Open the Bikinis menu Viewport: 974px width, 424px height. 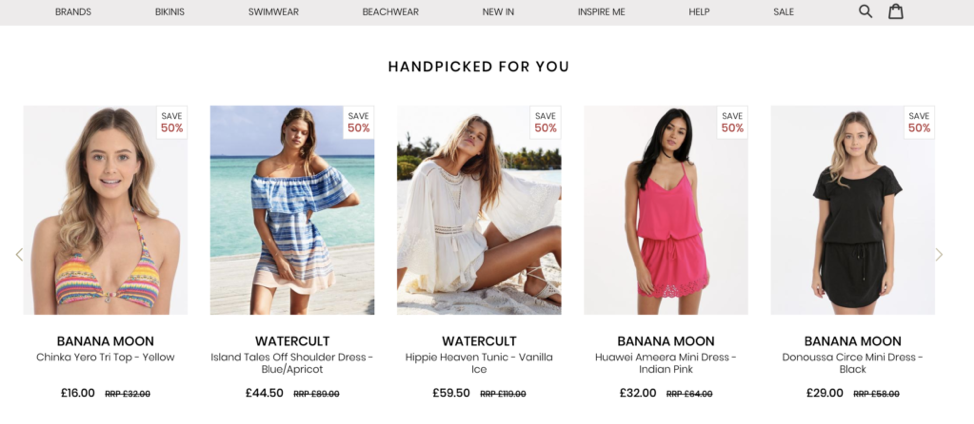[x=170, y=12]
